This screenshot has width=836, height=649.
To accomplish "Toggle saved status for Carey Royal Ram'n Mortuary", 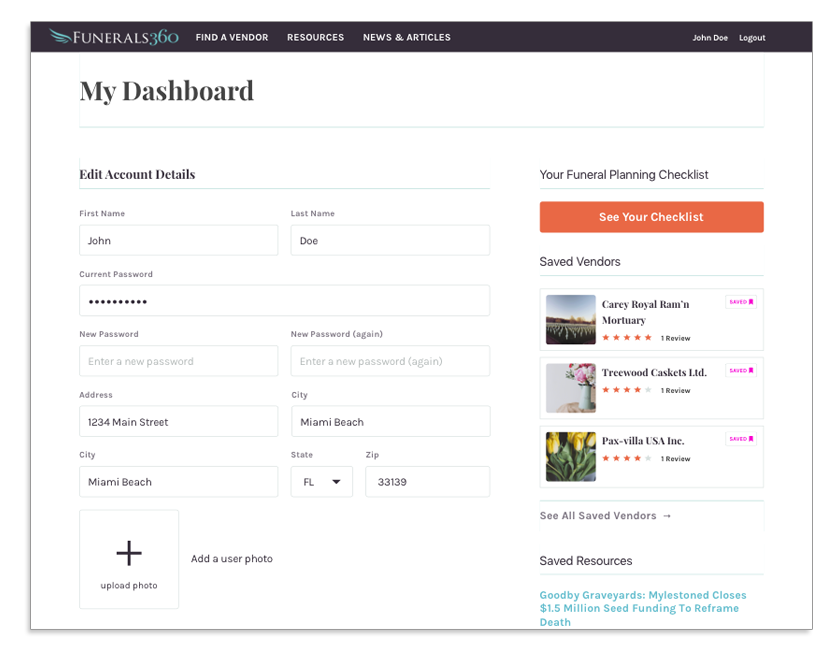I will point(740,300).
